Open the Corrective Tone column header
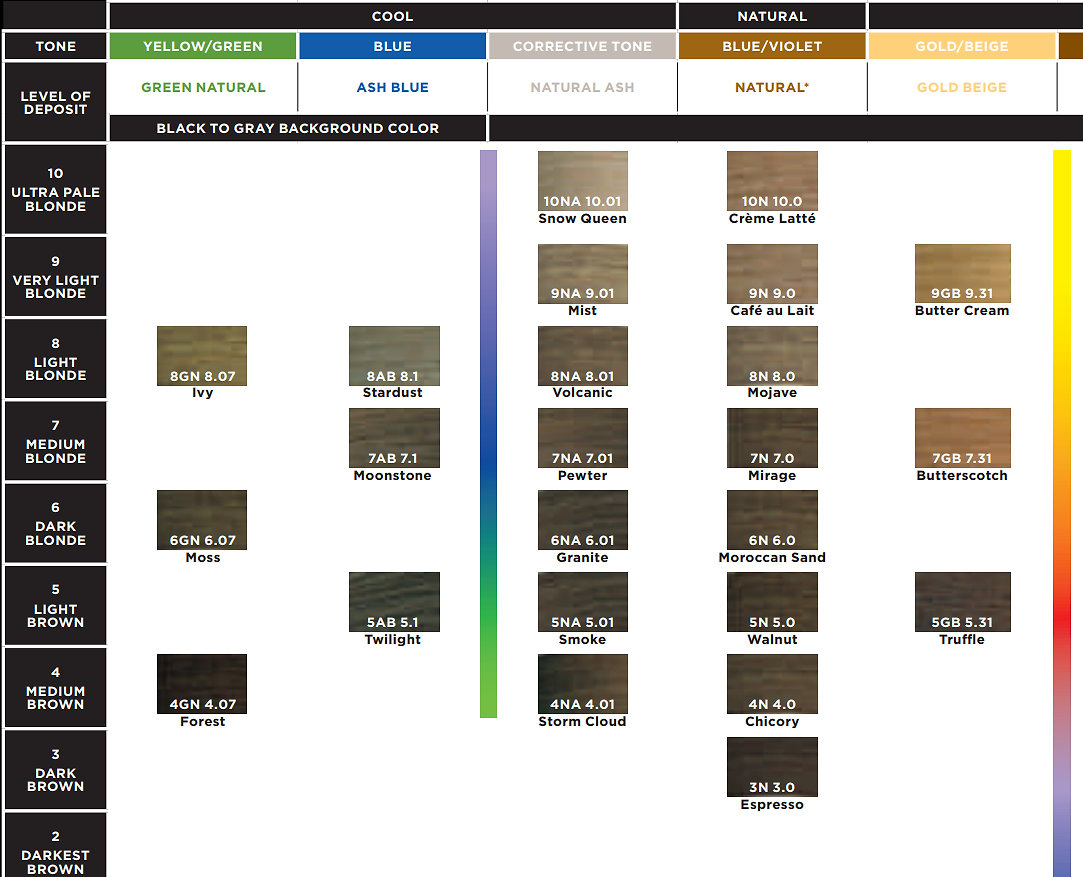Viewport: 1083px width, 877px height. pos(582,46)
